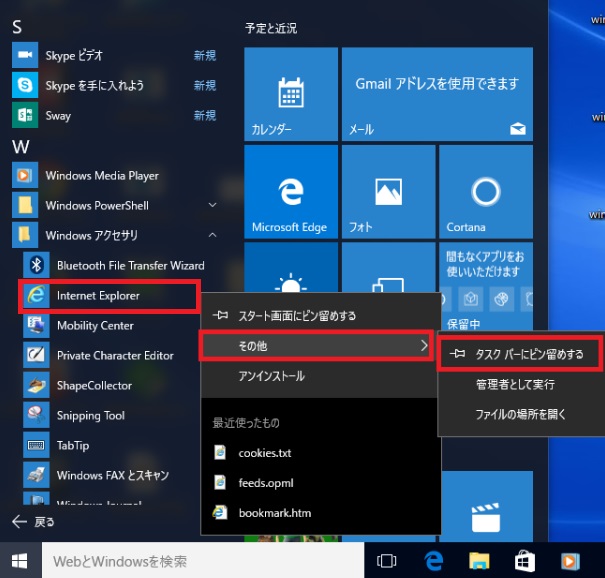The width and height of the screenshot is (605, 578).
Task: Open the Store from taskbar
Action: point(524,561)
